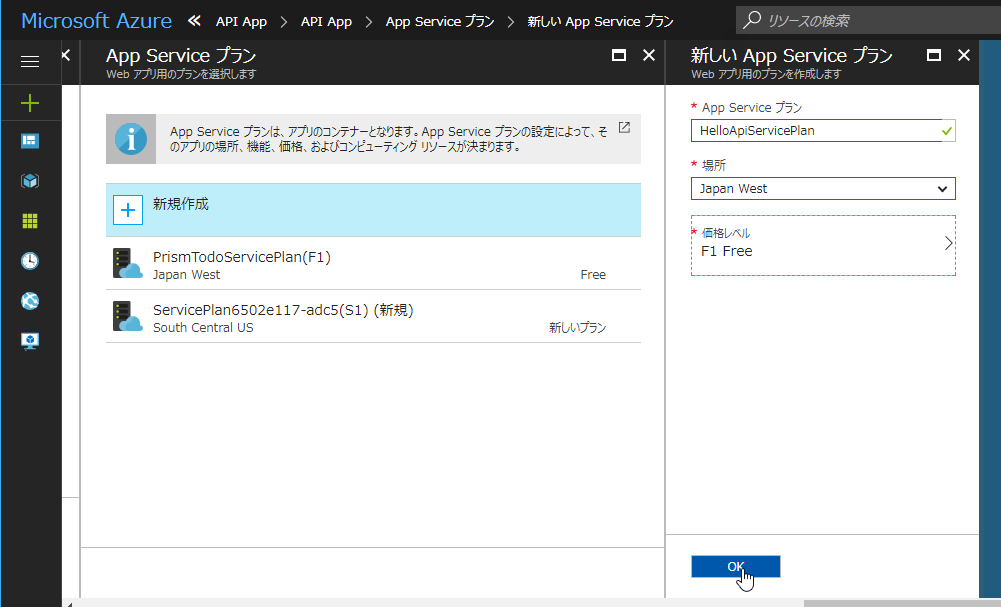Collapse breadcrumb with double chevron icon

194,21
